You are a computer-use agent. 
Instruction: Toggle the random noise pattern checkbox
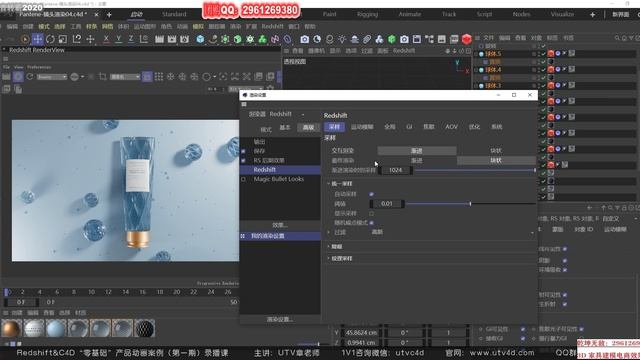[x=371, y=223]
